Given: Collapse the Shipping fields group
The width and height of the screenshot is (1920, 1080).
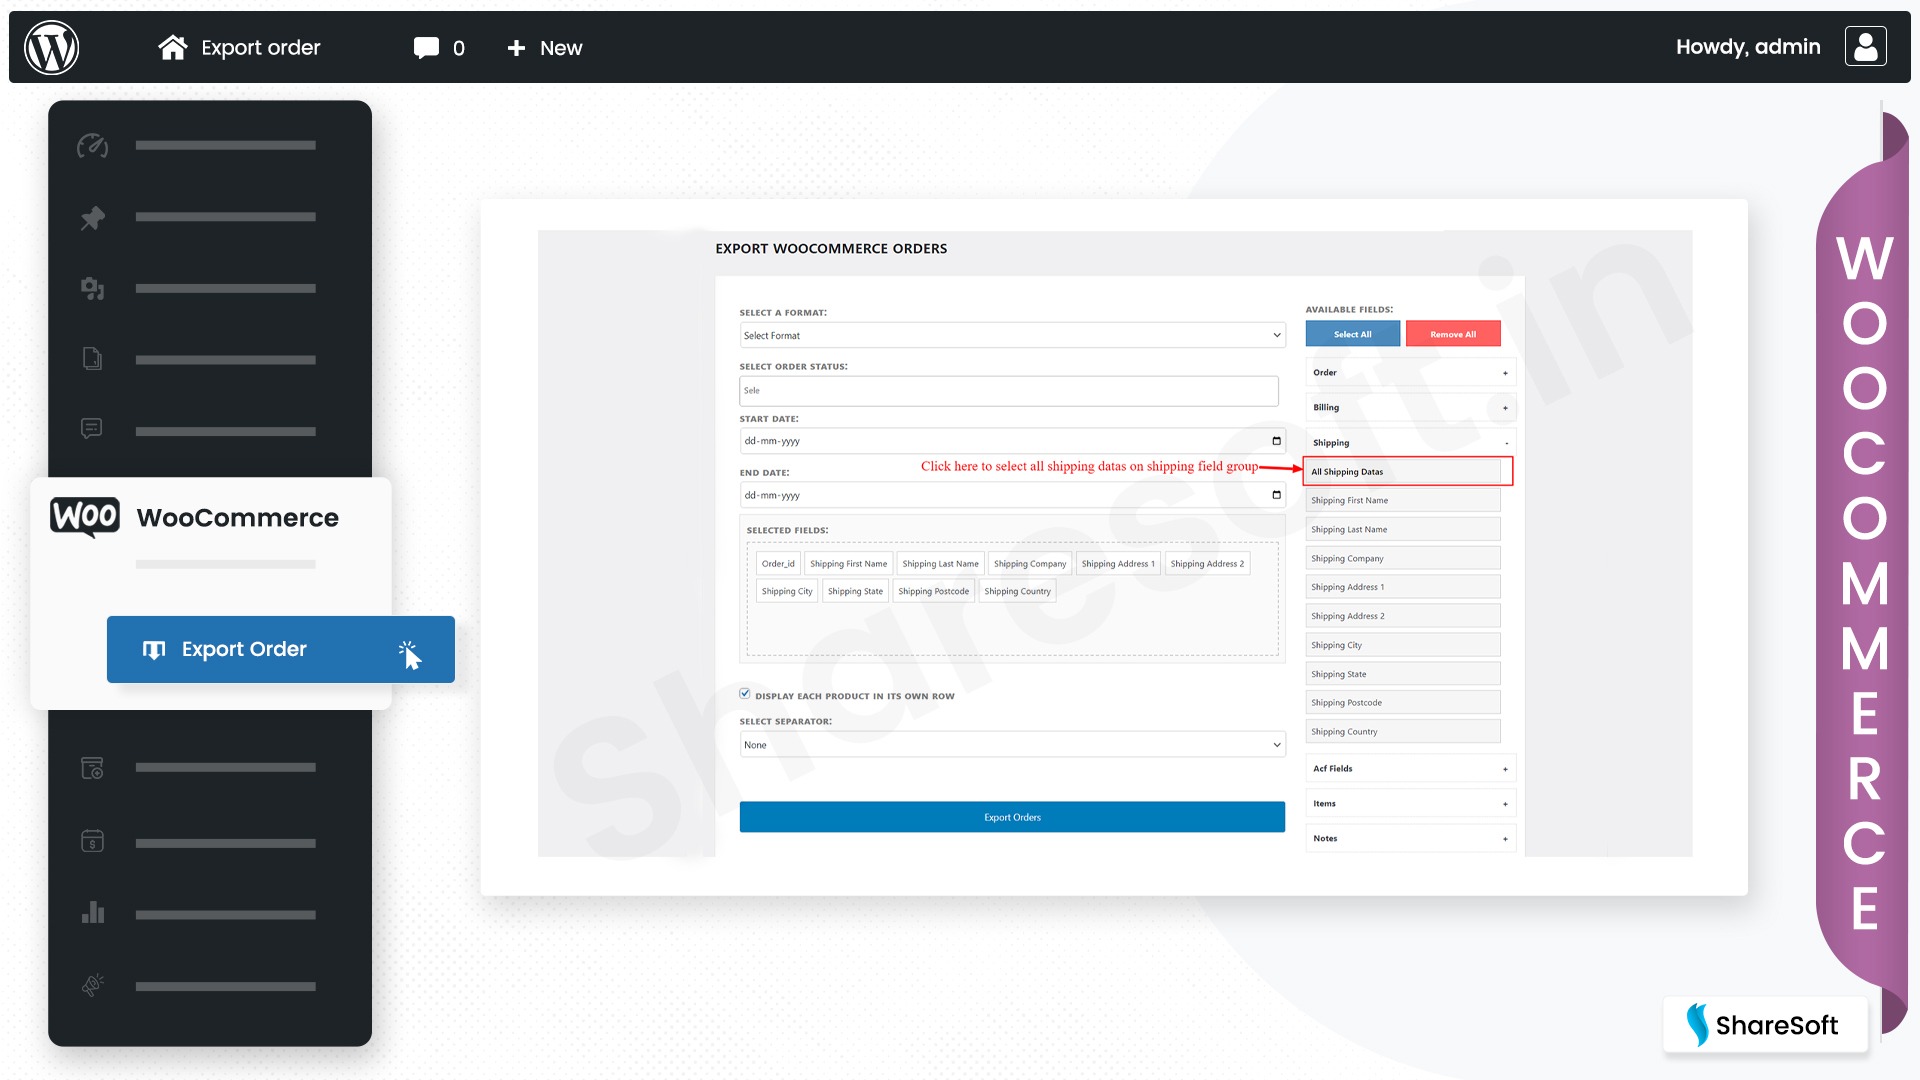Looking at the screenshot, I should coord(1410,442).
